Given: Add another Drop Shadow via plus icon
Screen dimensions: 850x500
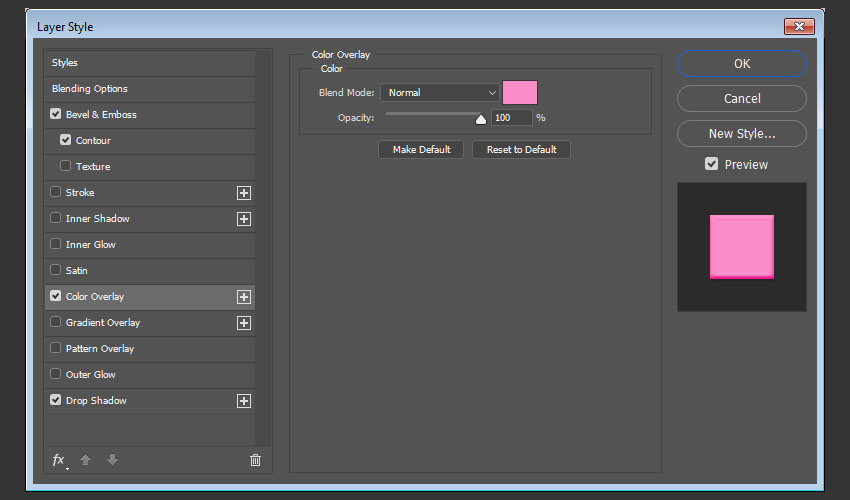Looking at the screenshot, I should click(243, 401).
